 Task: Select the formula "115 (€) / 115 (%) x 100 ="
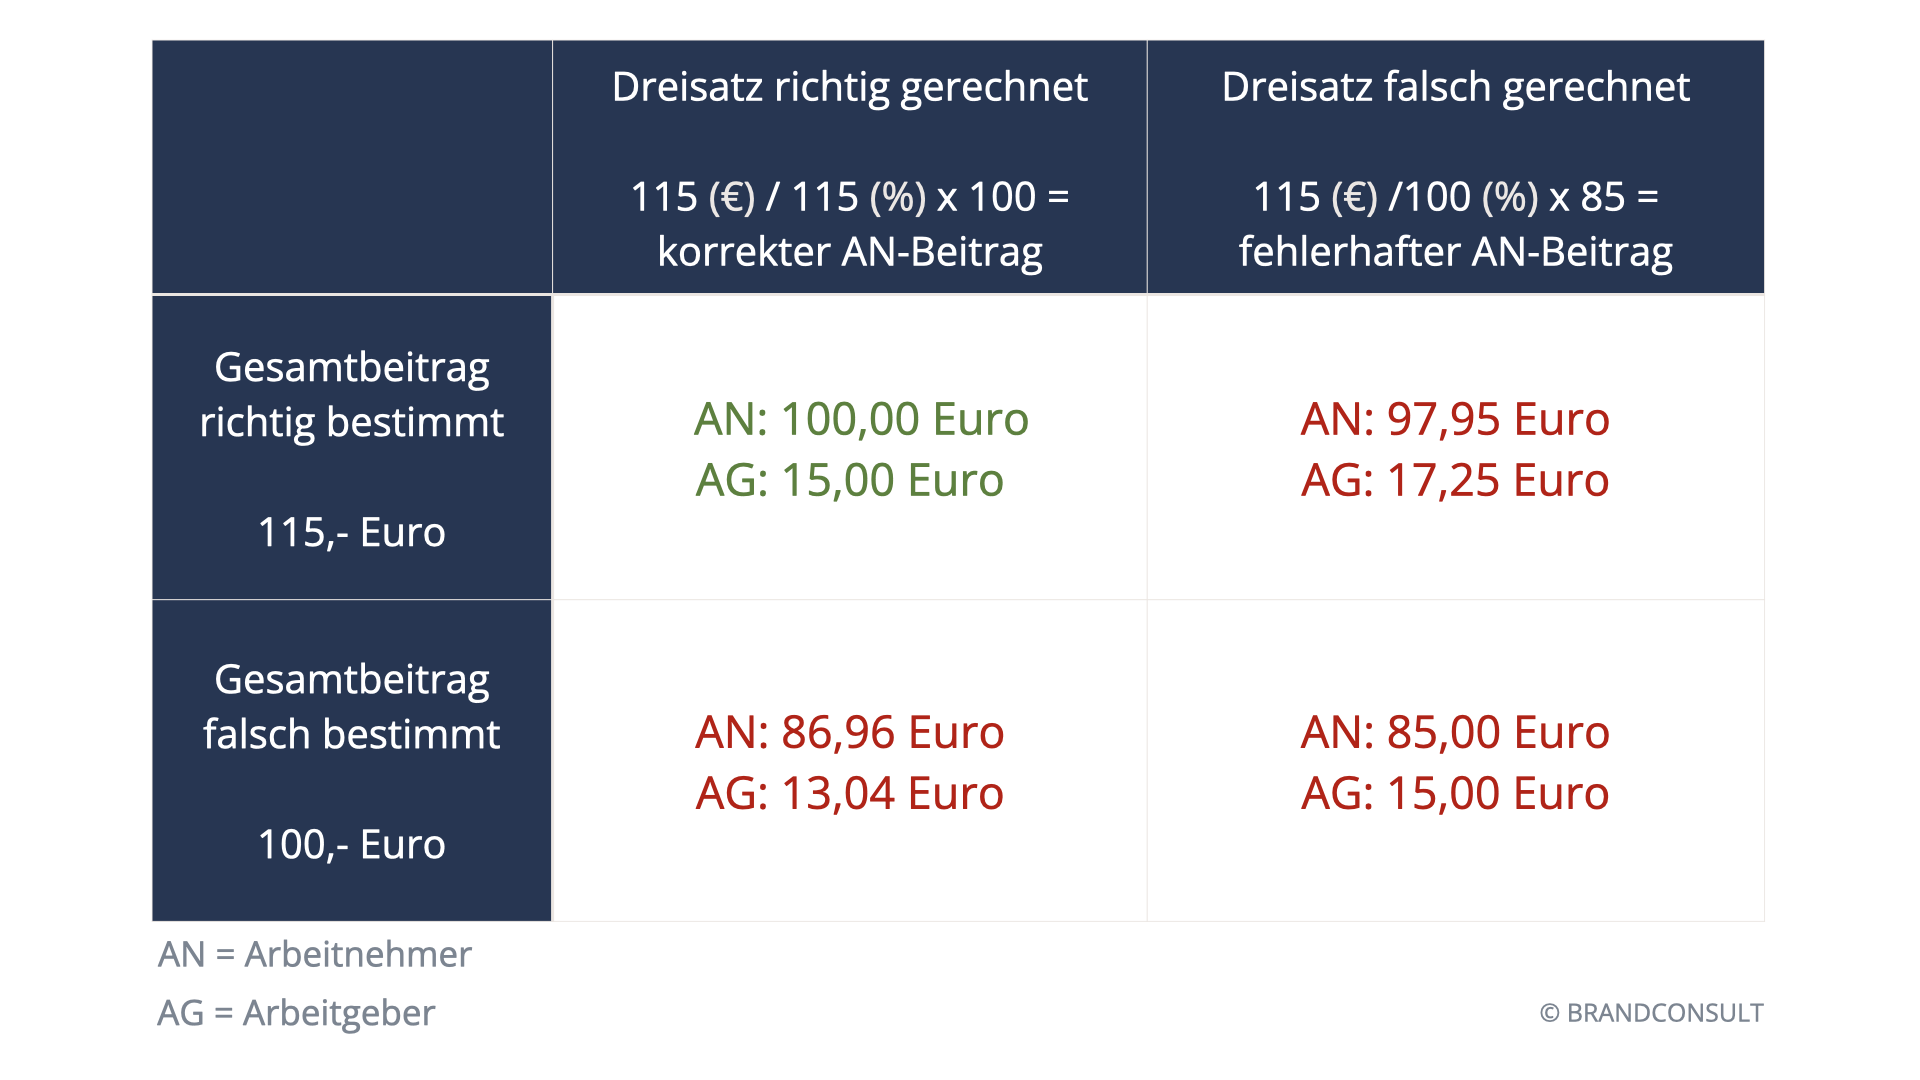point(849,197)
